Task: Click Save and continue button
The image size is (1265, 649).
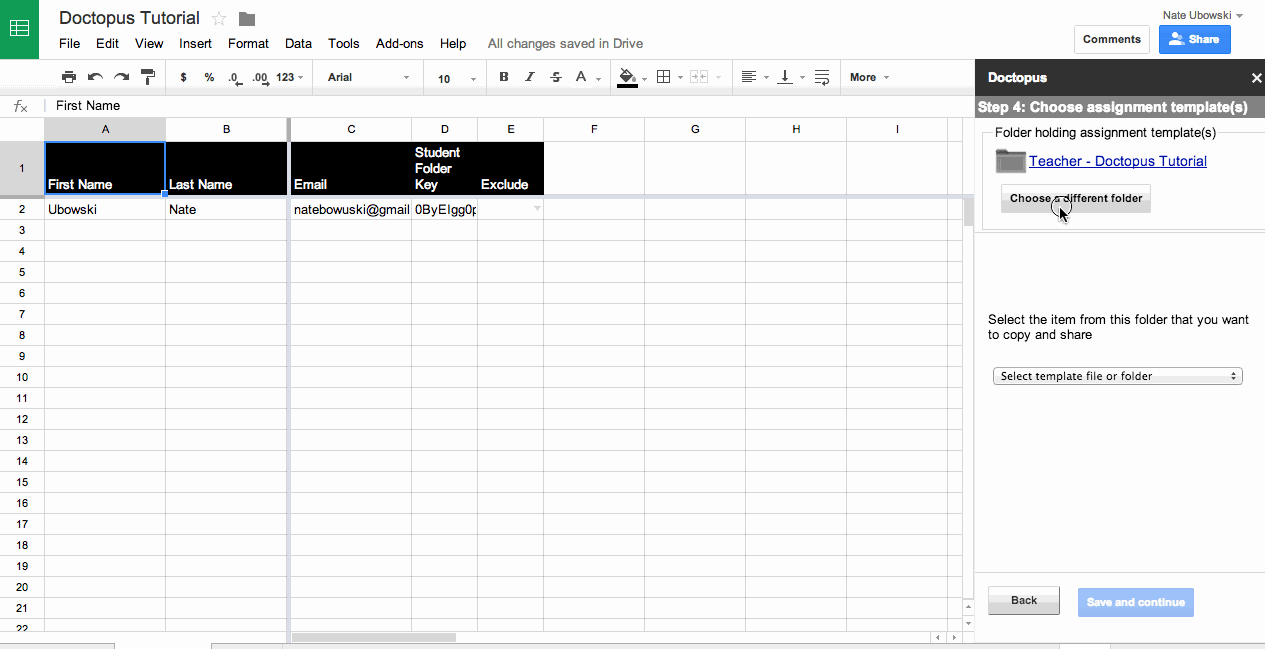Action: (1135, 602)
